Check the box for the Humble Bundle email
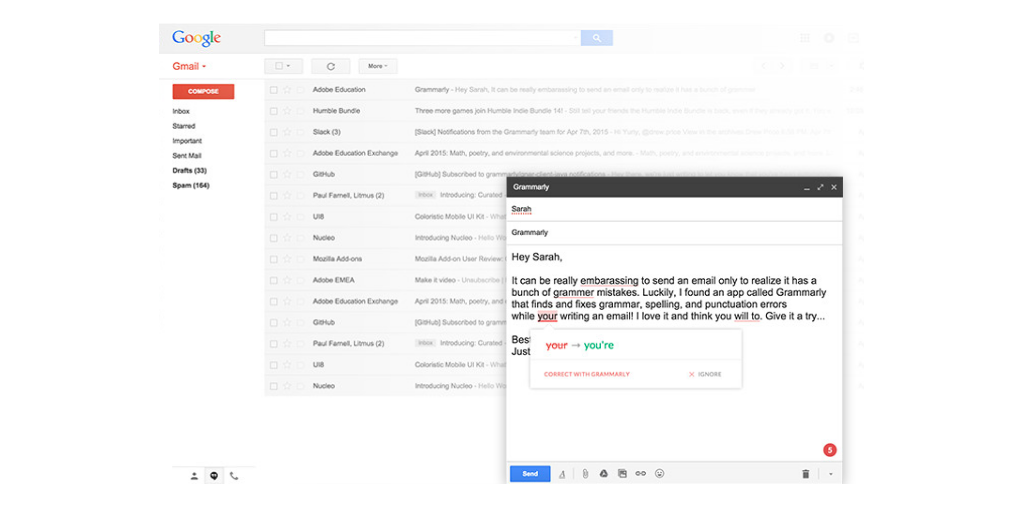Image resolution: width=1024 pixels, height=512 pixels. click(274, 111)
